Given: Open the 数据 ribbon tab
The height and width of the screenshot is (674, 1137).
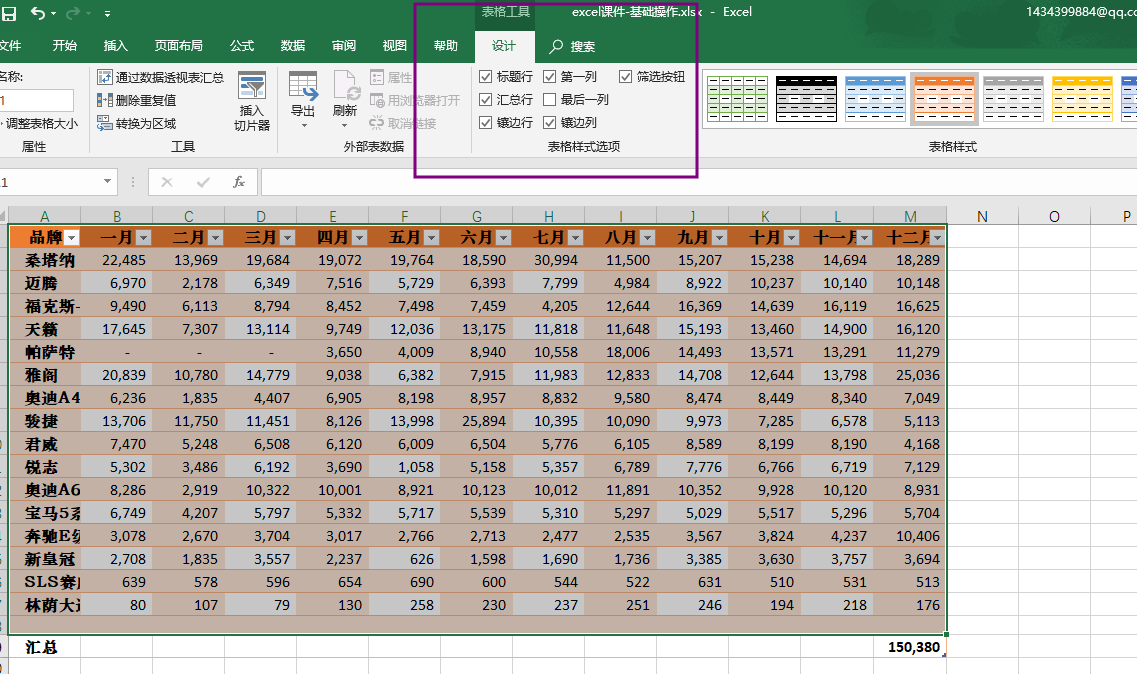Looking at the screenshot, I should click(x=292, y=46).
